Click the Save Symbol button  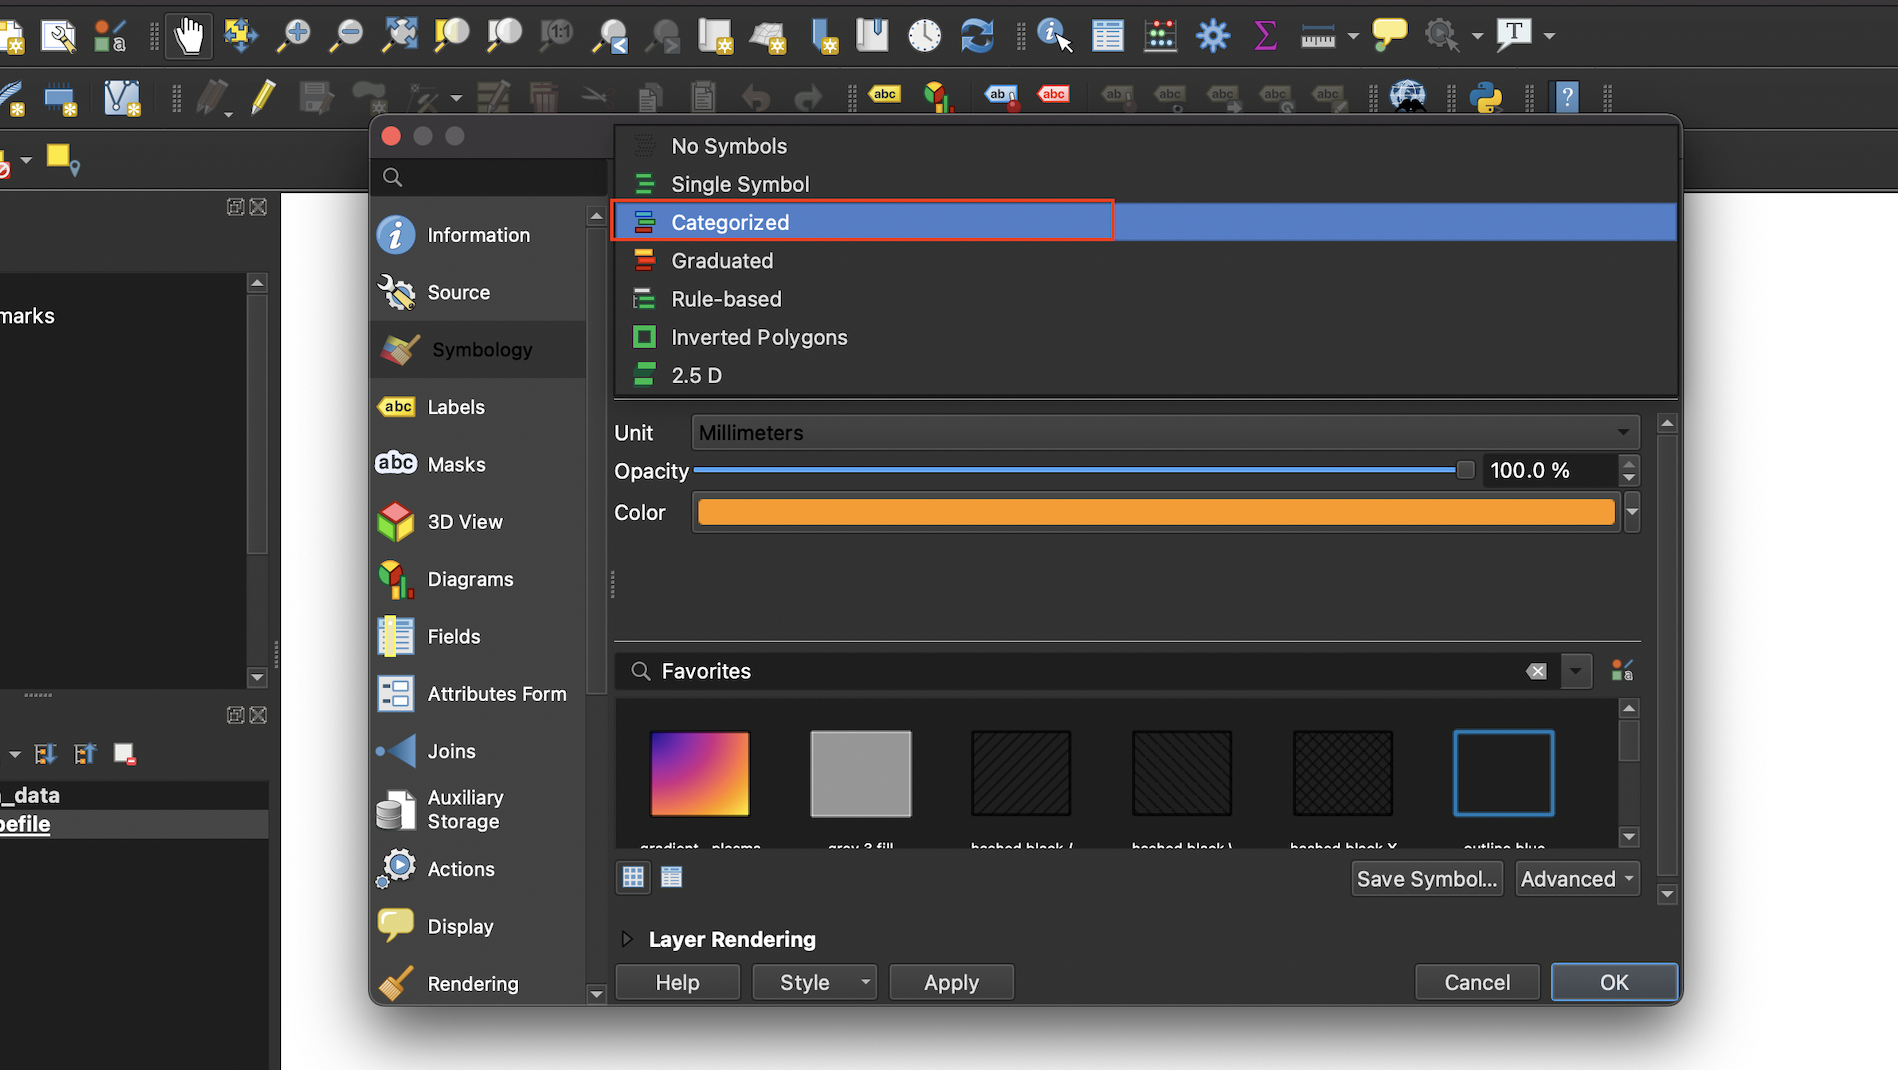tap(1427, 879)
